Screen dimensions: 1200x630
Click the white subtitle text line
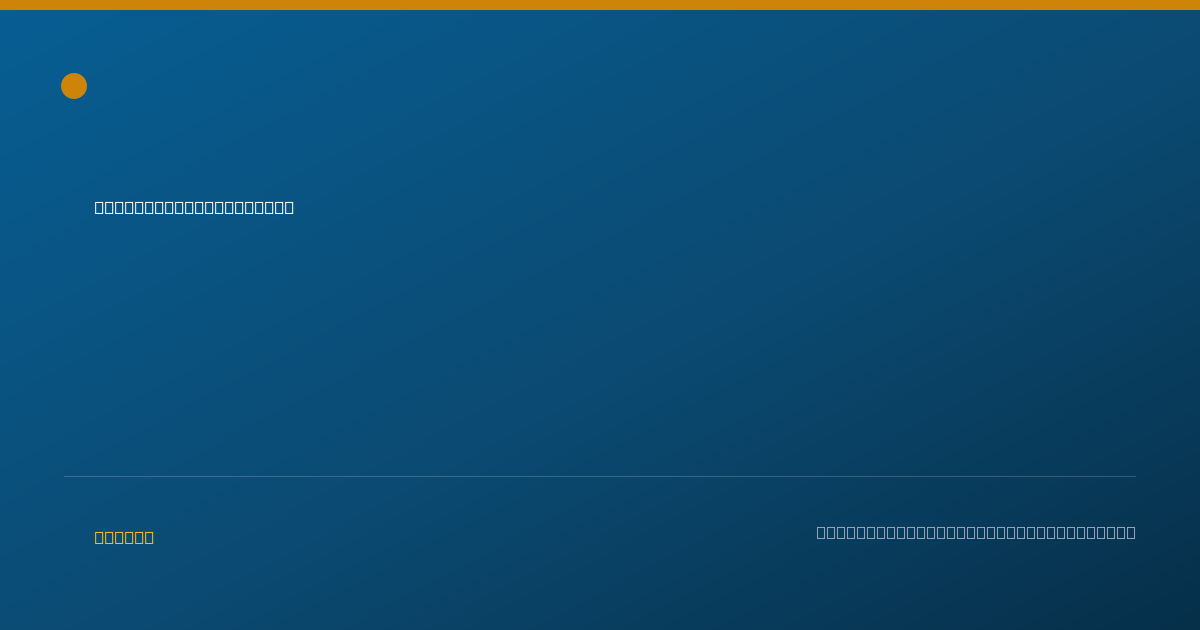tap(194, 207)
